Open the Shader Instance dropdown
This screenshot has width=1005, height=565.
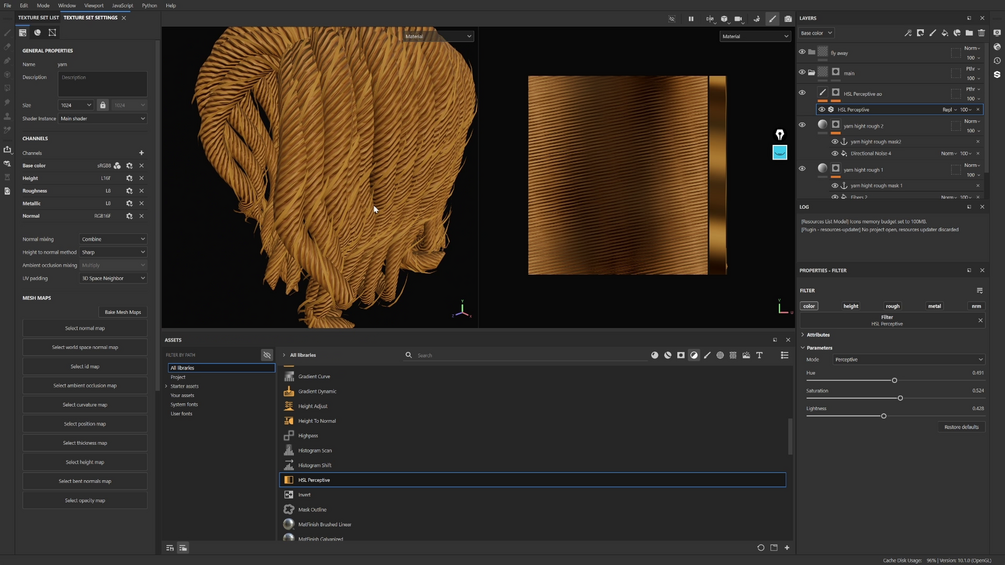[x=102, y=119]
